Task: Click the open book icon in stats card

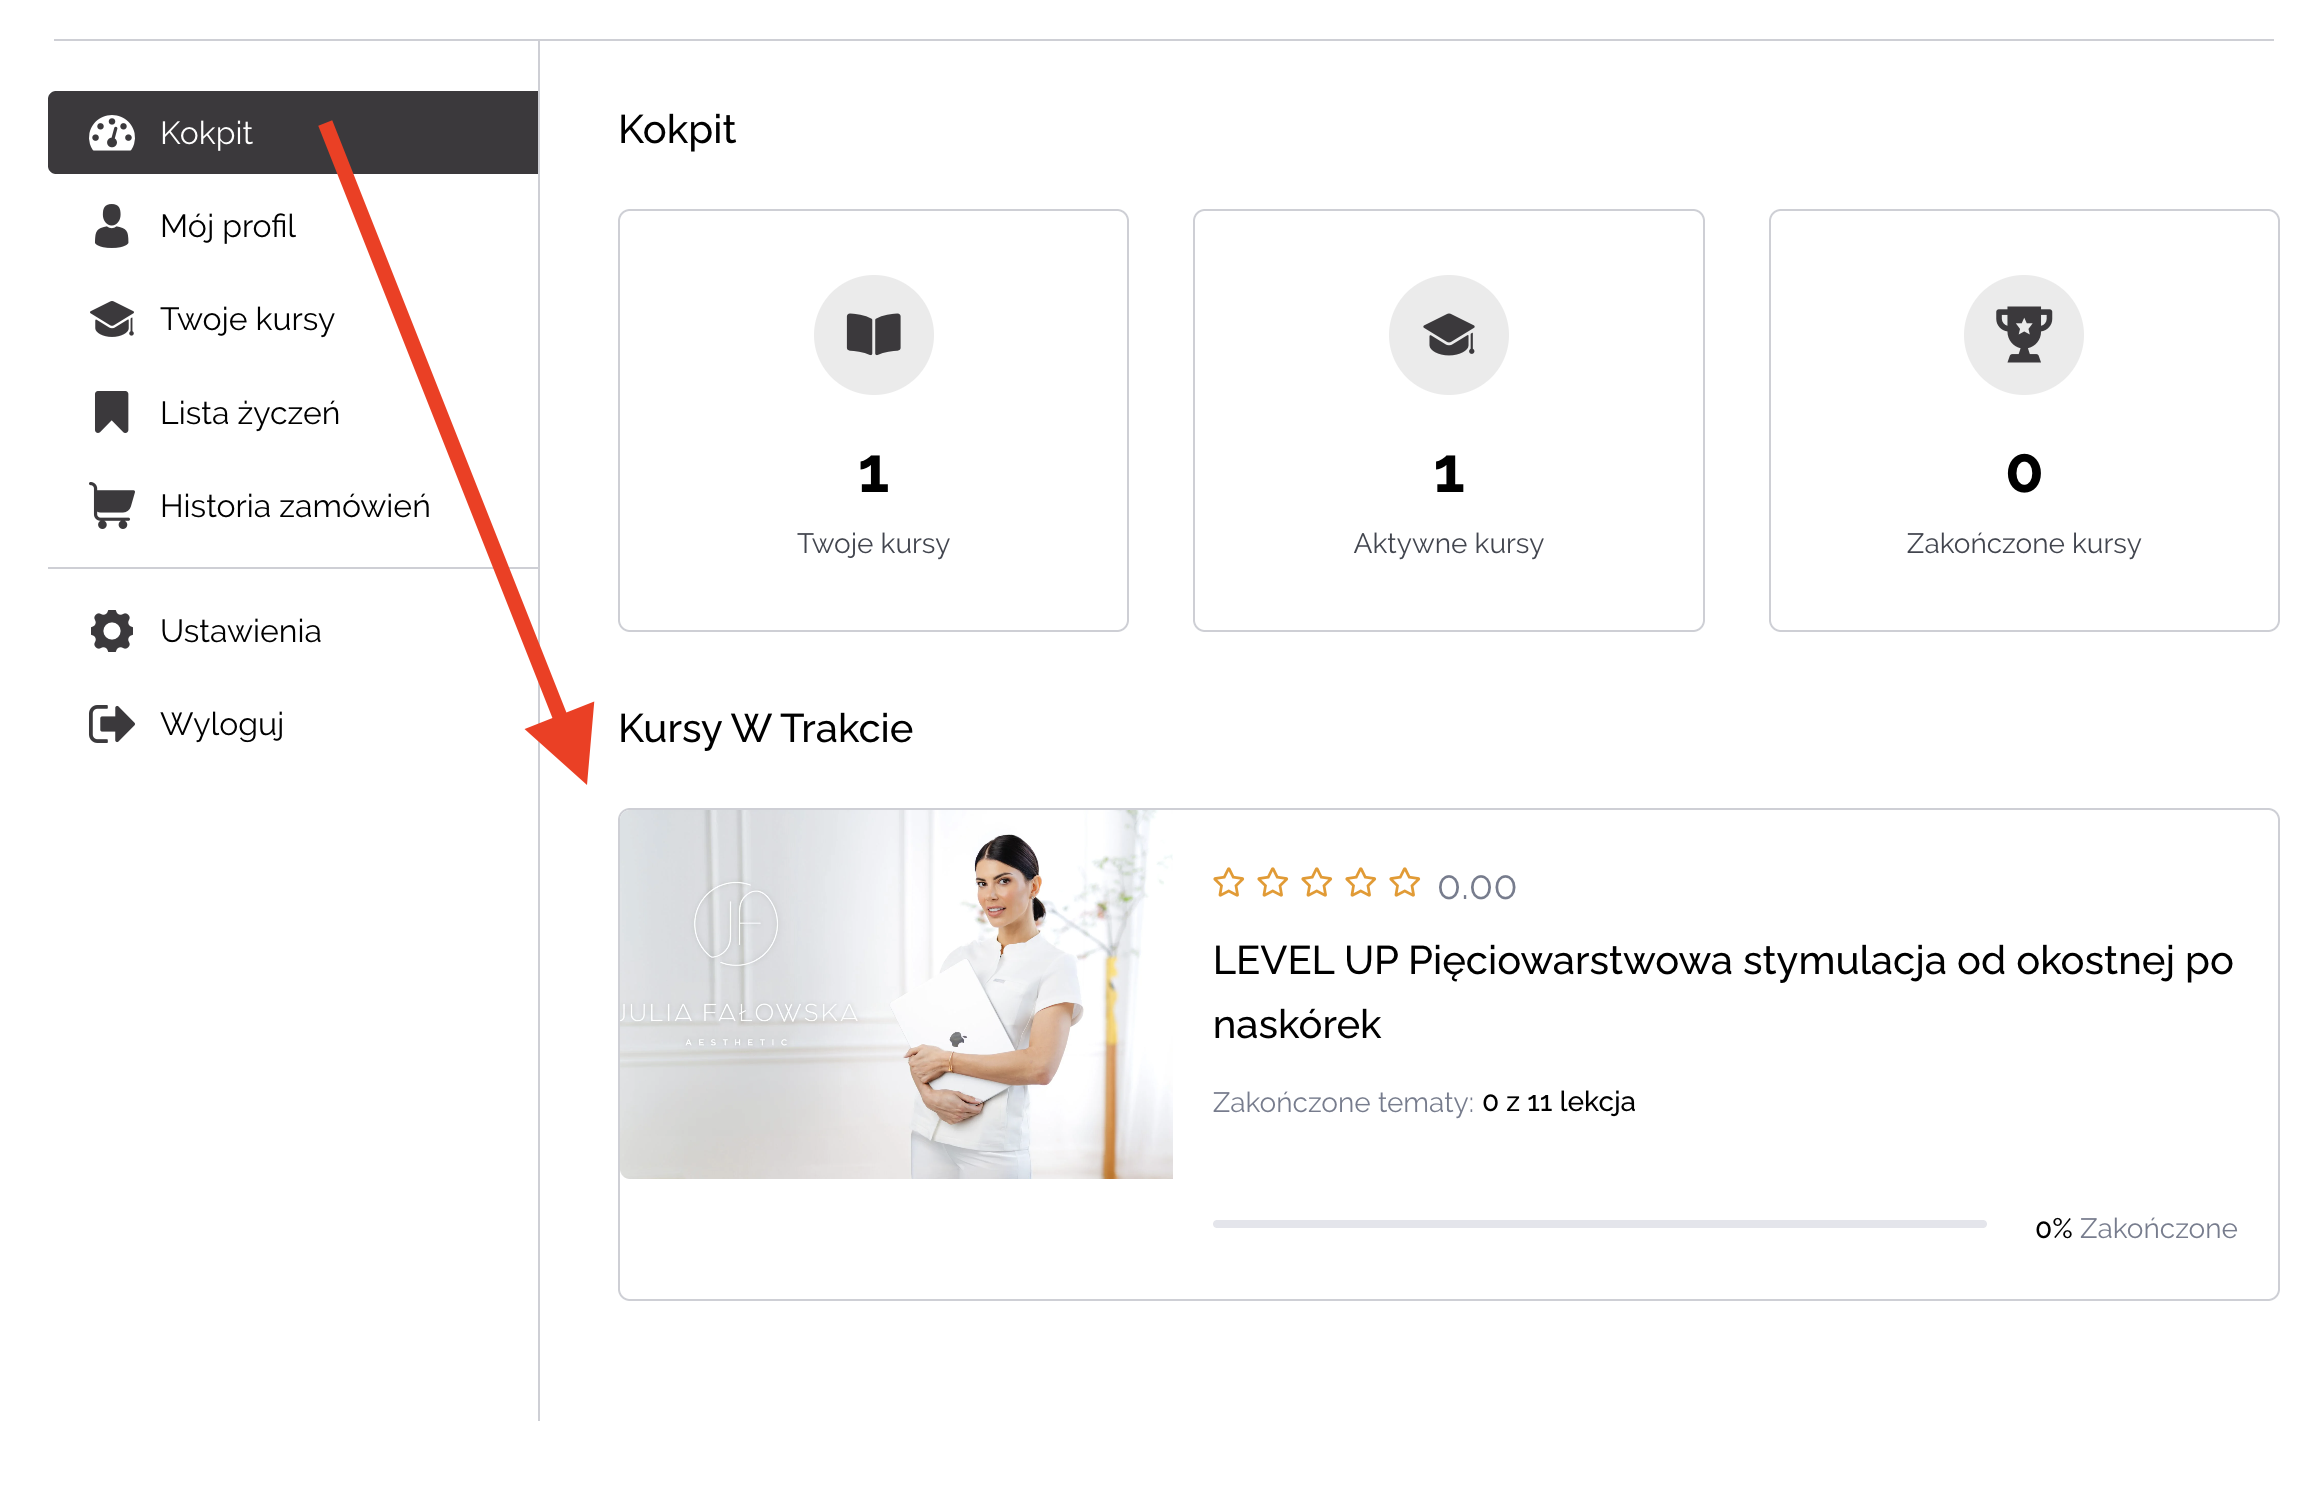Action: 873,334
